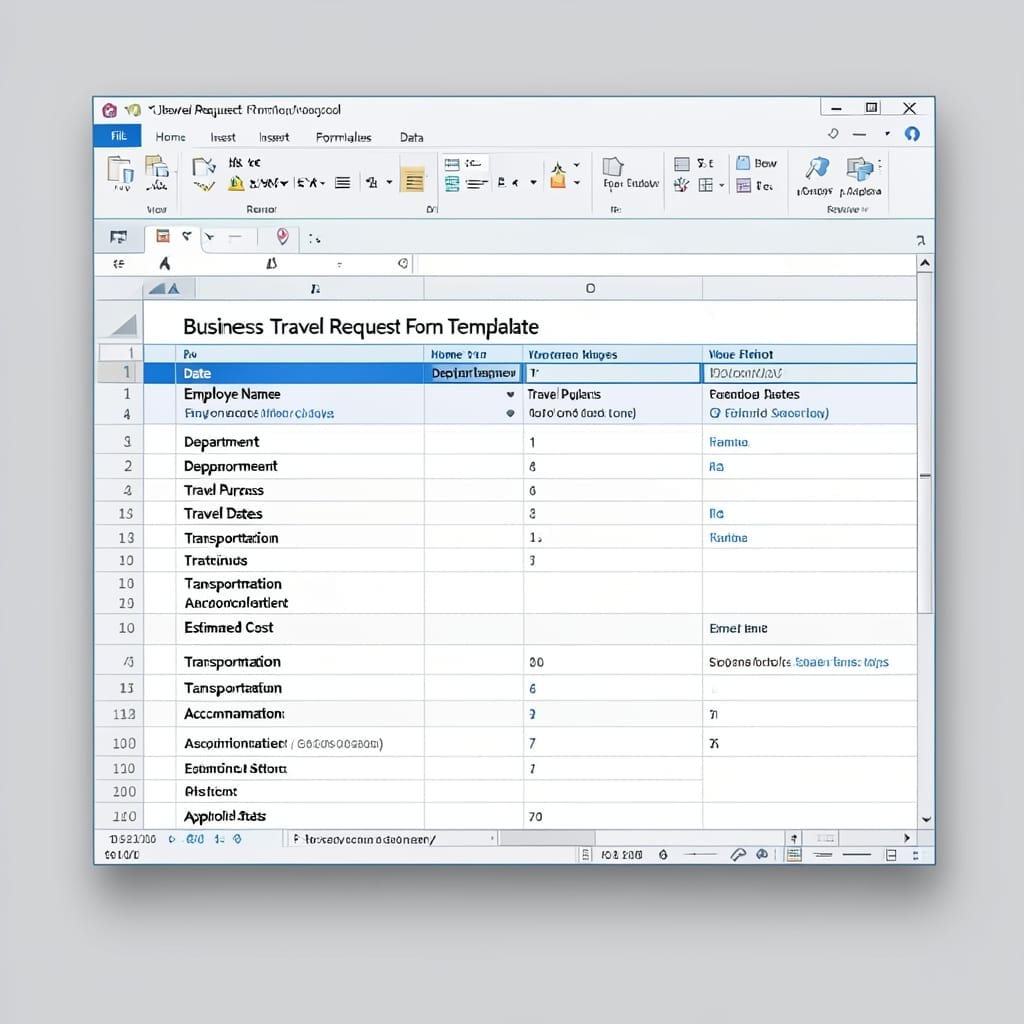Select the Date header cell
1024x1024 pixels.
(300, 374)
